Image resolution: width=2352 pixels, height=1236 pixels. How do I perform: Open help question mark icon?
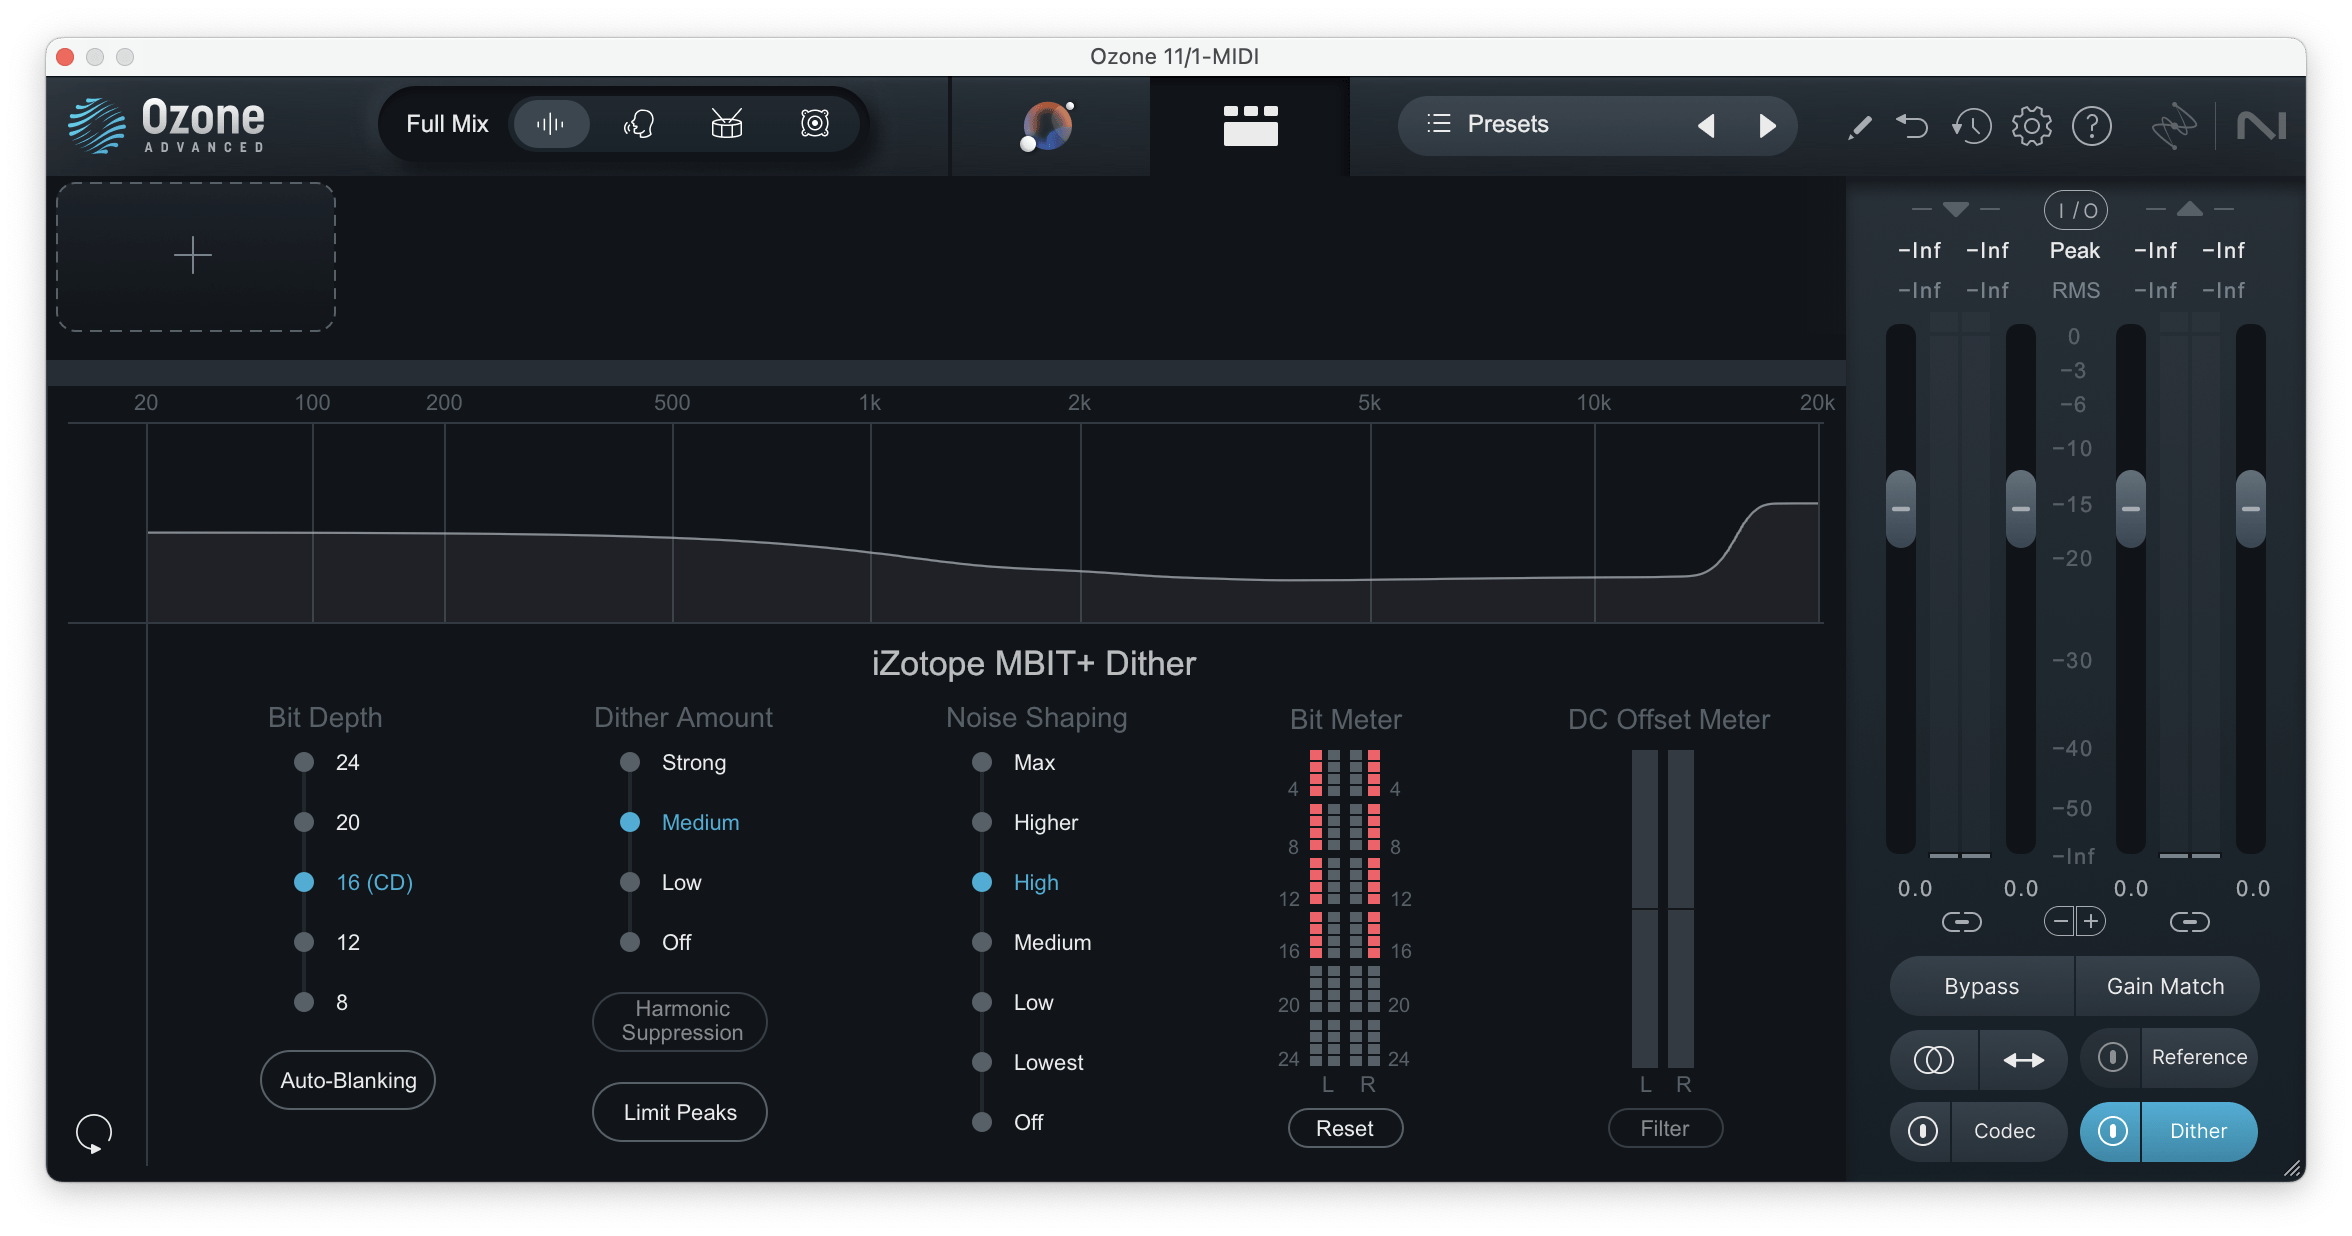[x=2091, y=126]
